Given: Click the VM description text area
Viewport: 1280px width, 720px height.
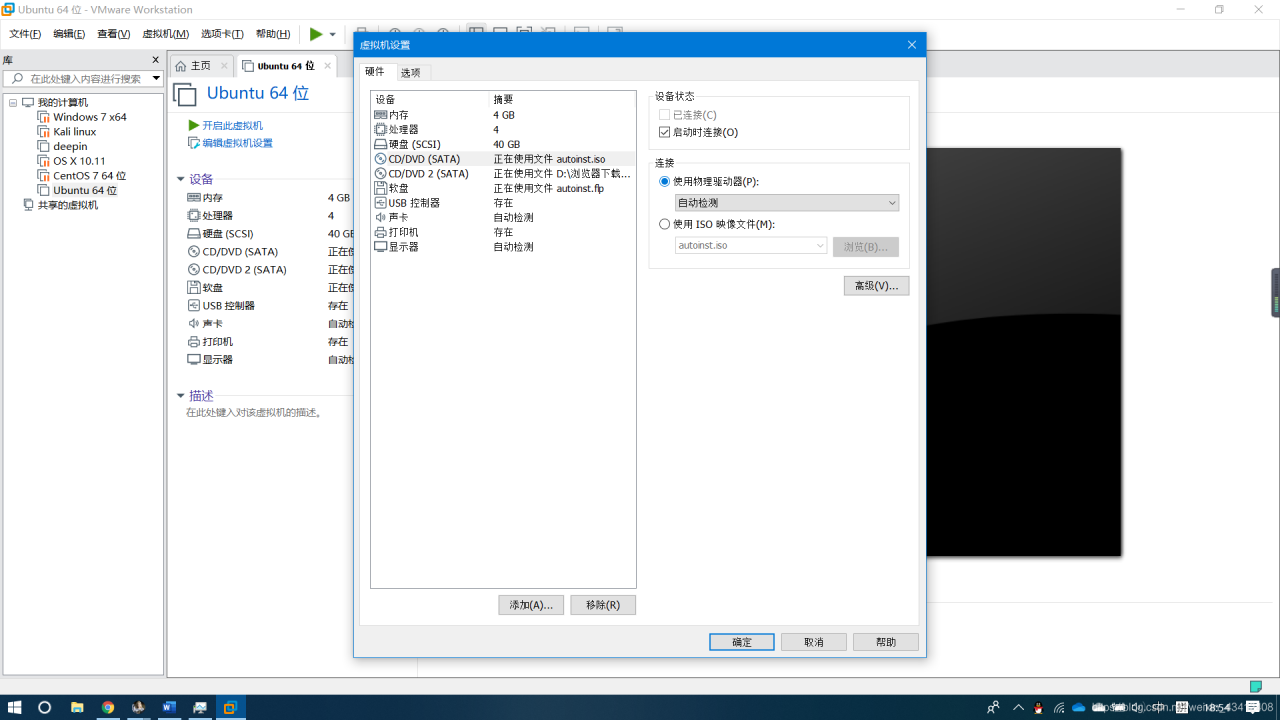Looking at the screenshot, I should coord(255,412).
